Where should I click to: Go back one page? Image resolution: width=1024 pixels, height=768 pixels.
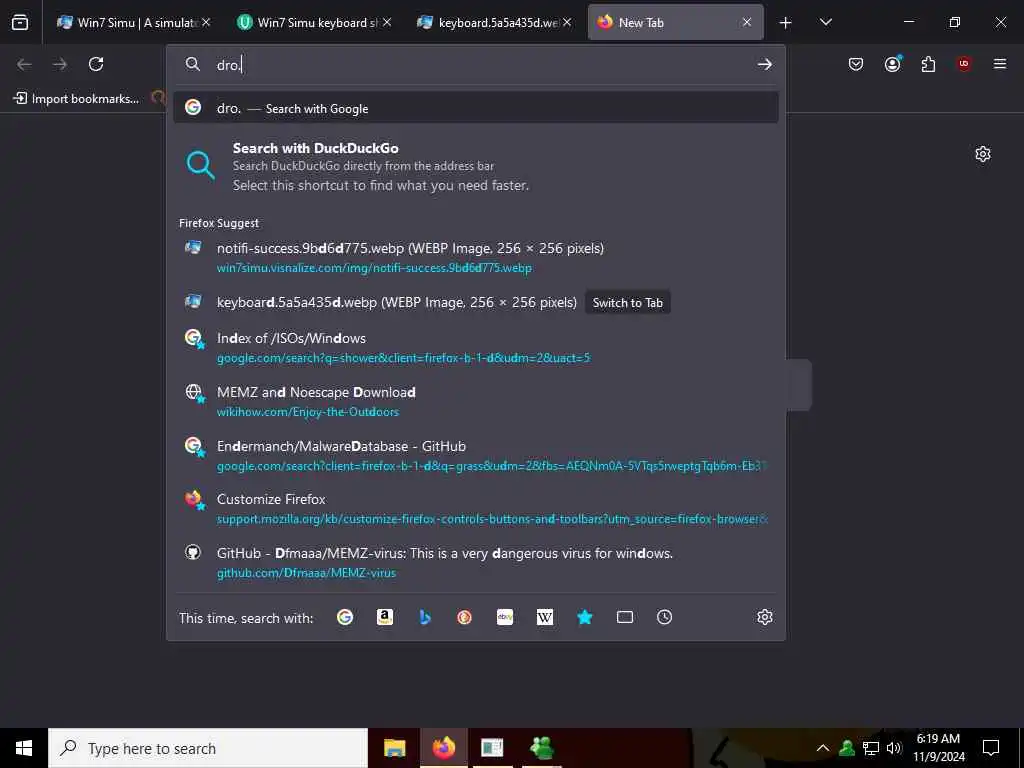24,64
